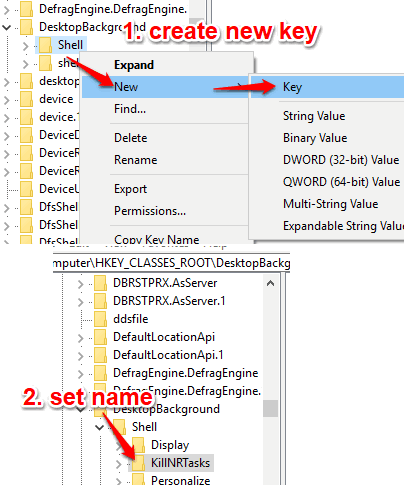
Task: Click the folder icon of the device key
Action: [x=26, y=99]
